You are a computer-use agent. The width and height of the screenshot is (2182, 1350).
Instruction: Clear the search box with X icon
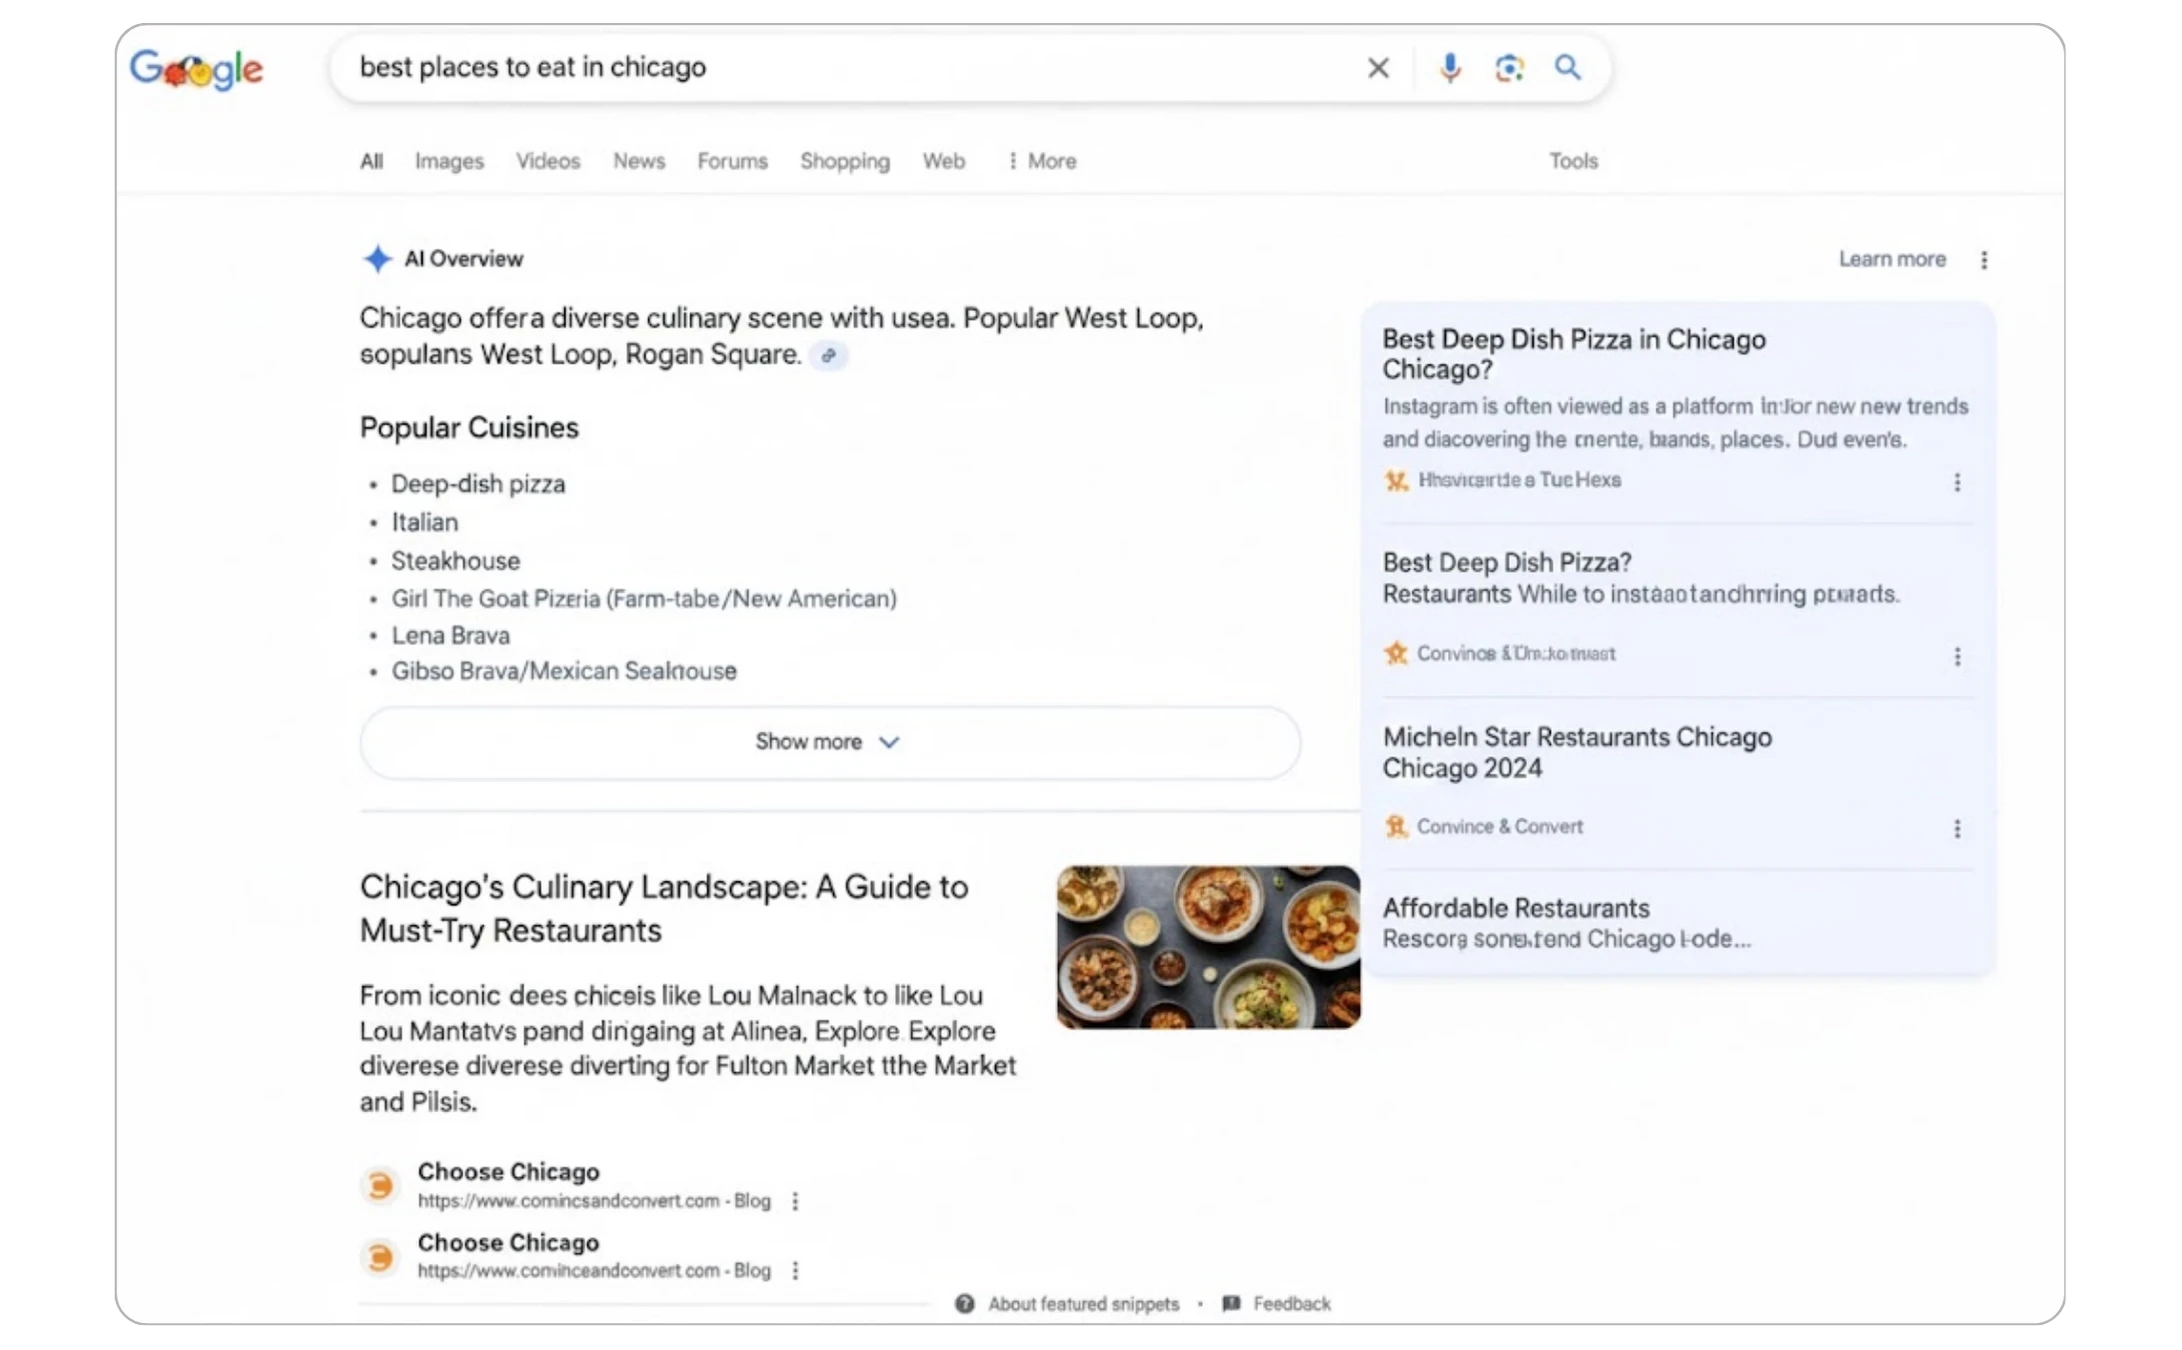click(1378, 68)
